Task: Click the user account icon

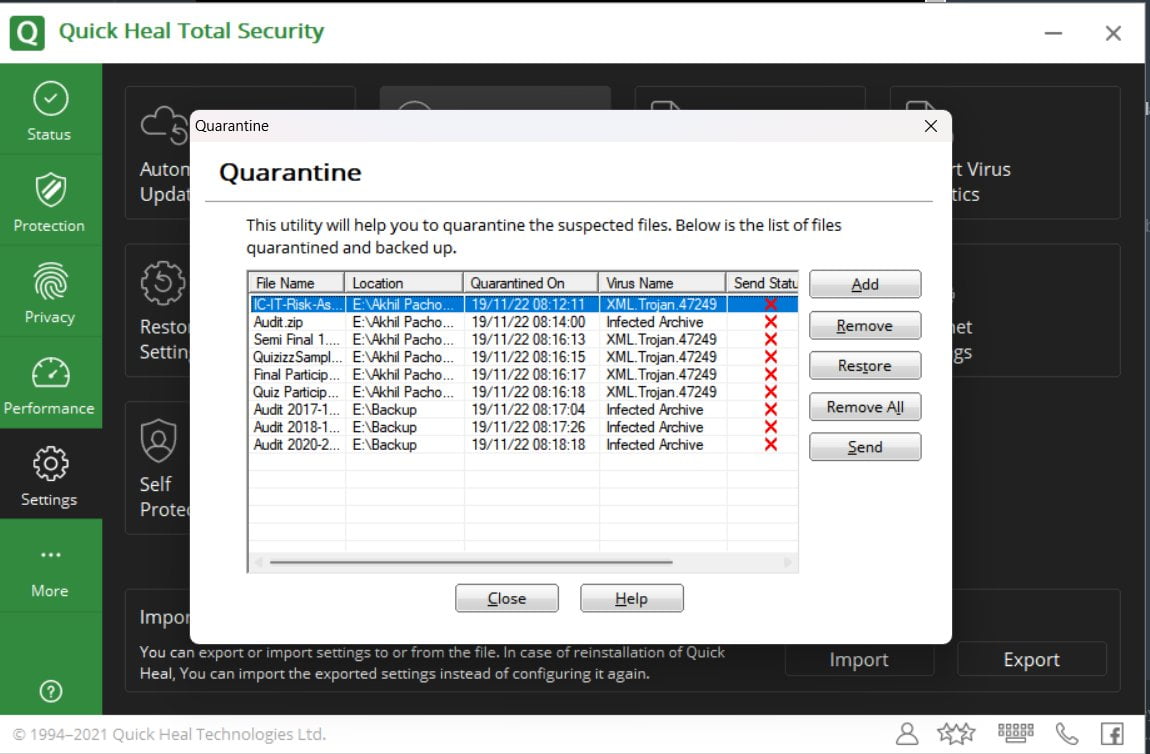Action: click(906, 733)
